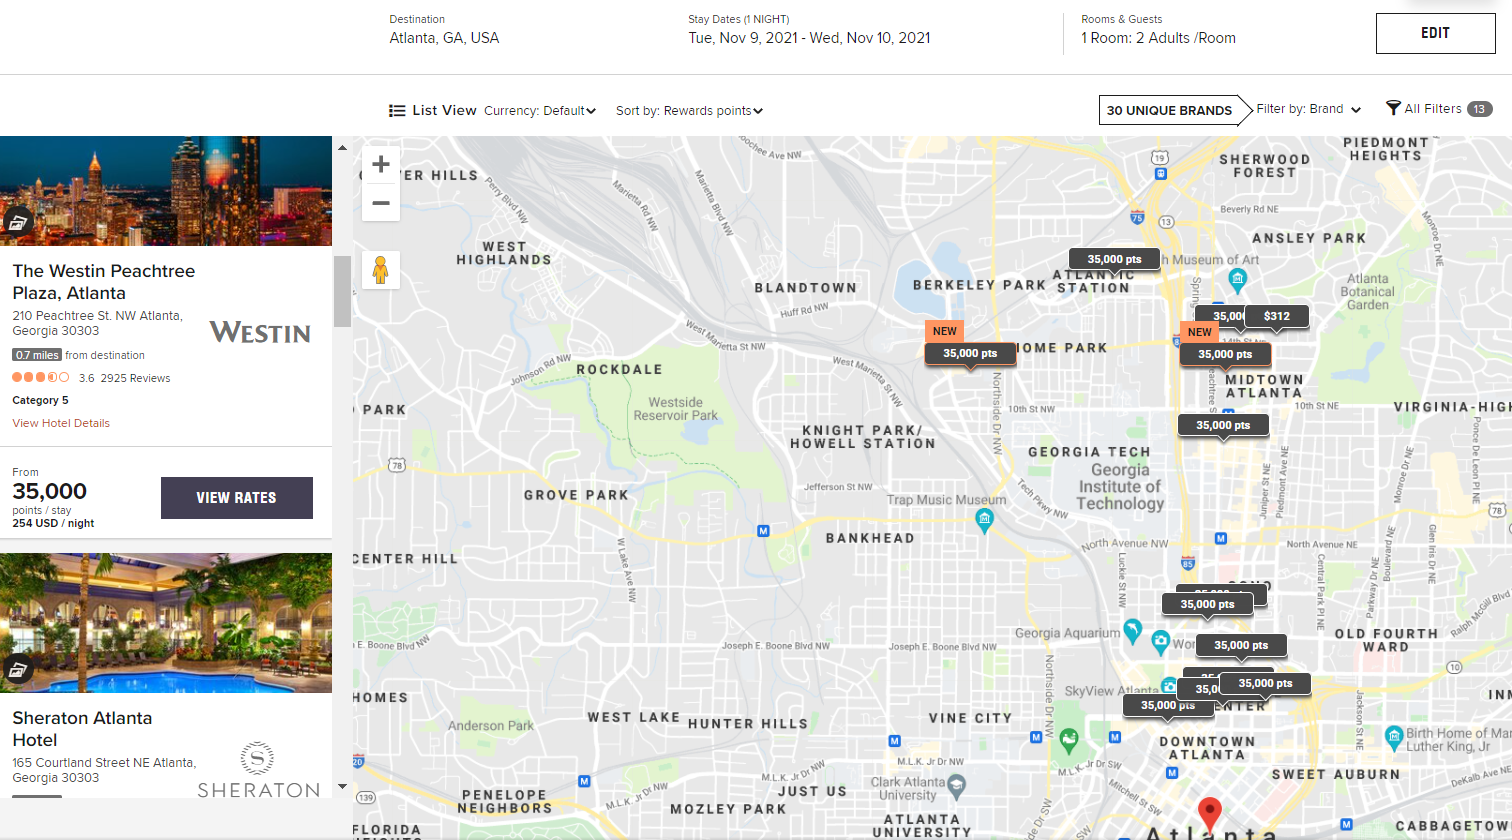Screen dimensions: 1512x840
Task: Select the $312 map price marker
Action: (x=1277, y=316)
